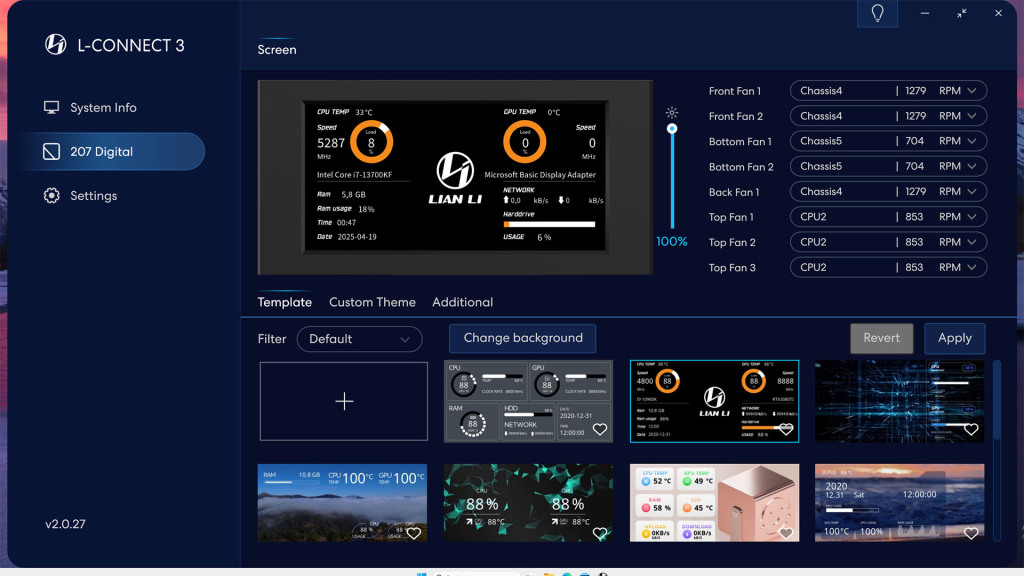Click the "Front Fan 1" label
This screenshot has height=576, width=1024.
click(735, 91)
